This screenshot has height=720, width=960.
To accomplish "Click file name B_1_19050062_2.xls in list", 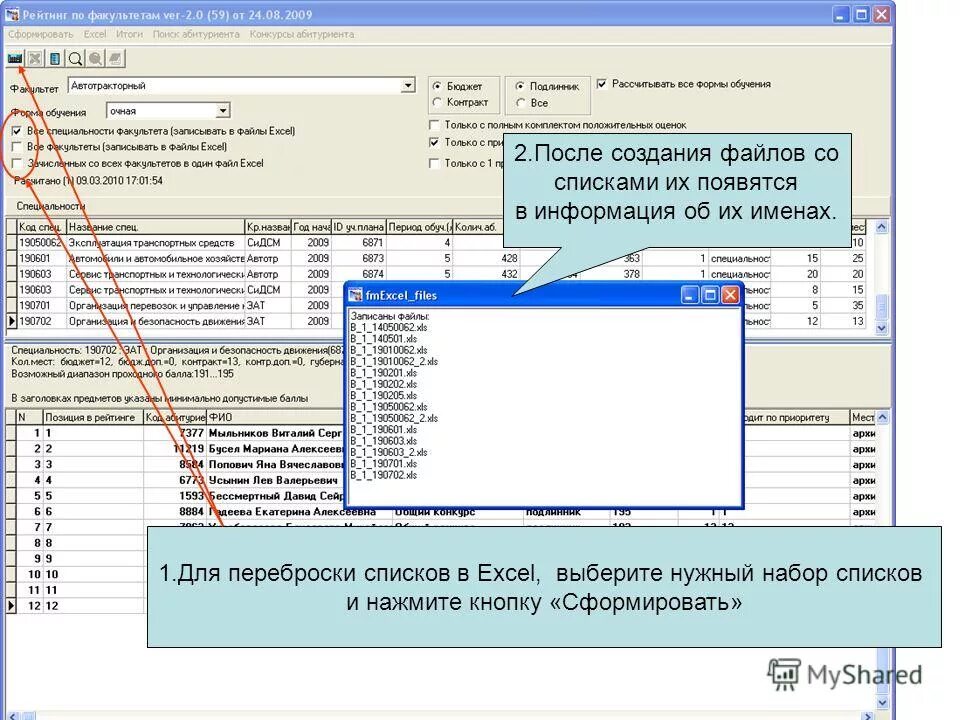I will [394, 418].
